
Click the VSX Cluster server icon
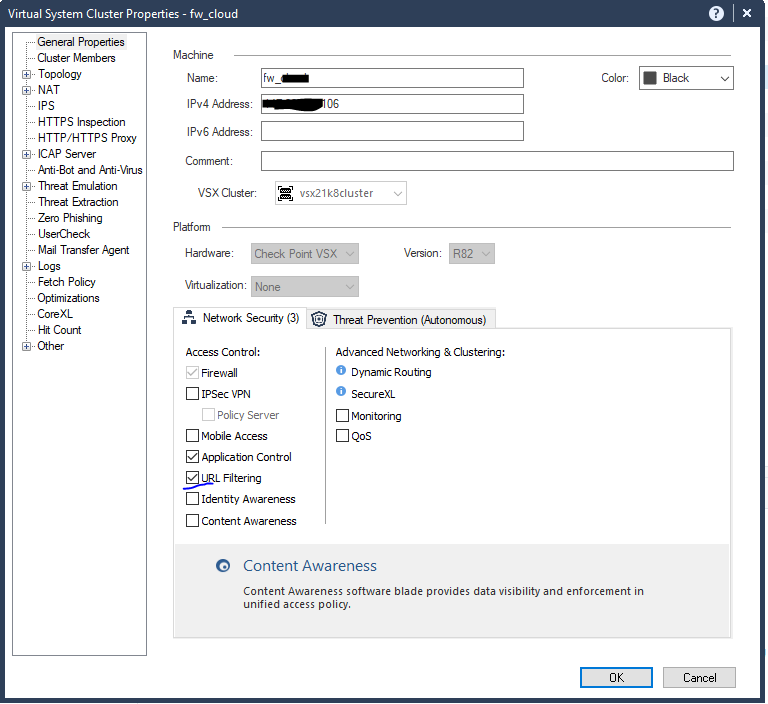coord(285,193)
